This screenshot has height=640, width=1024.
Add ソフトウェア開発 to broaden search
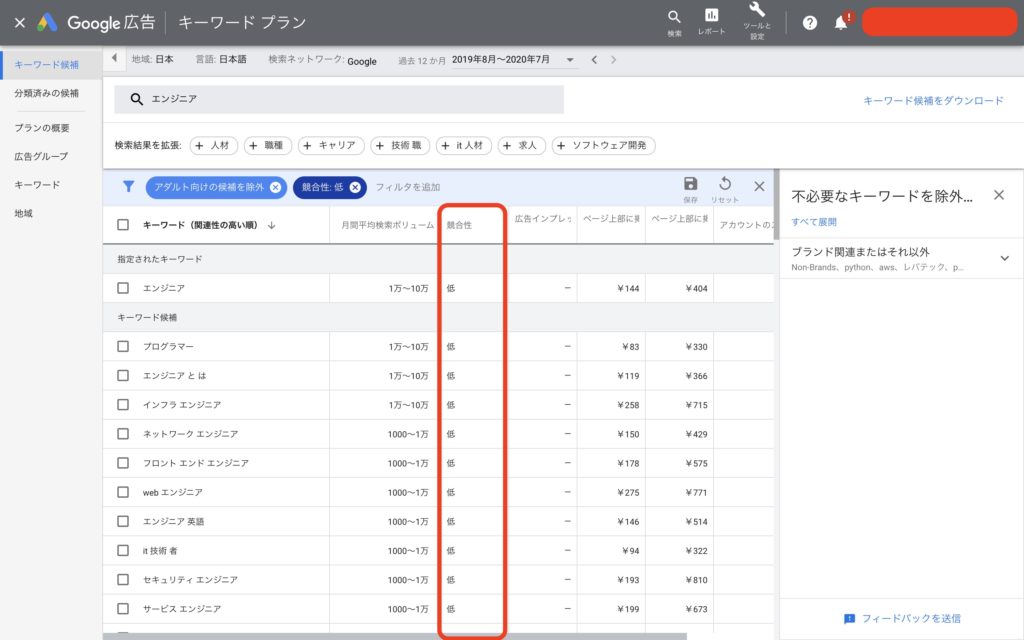pyautogui.click(x=603, y=146)
